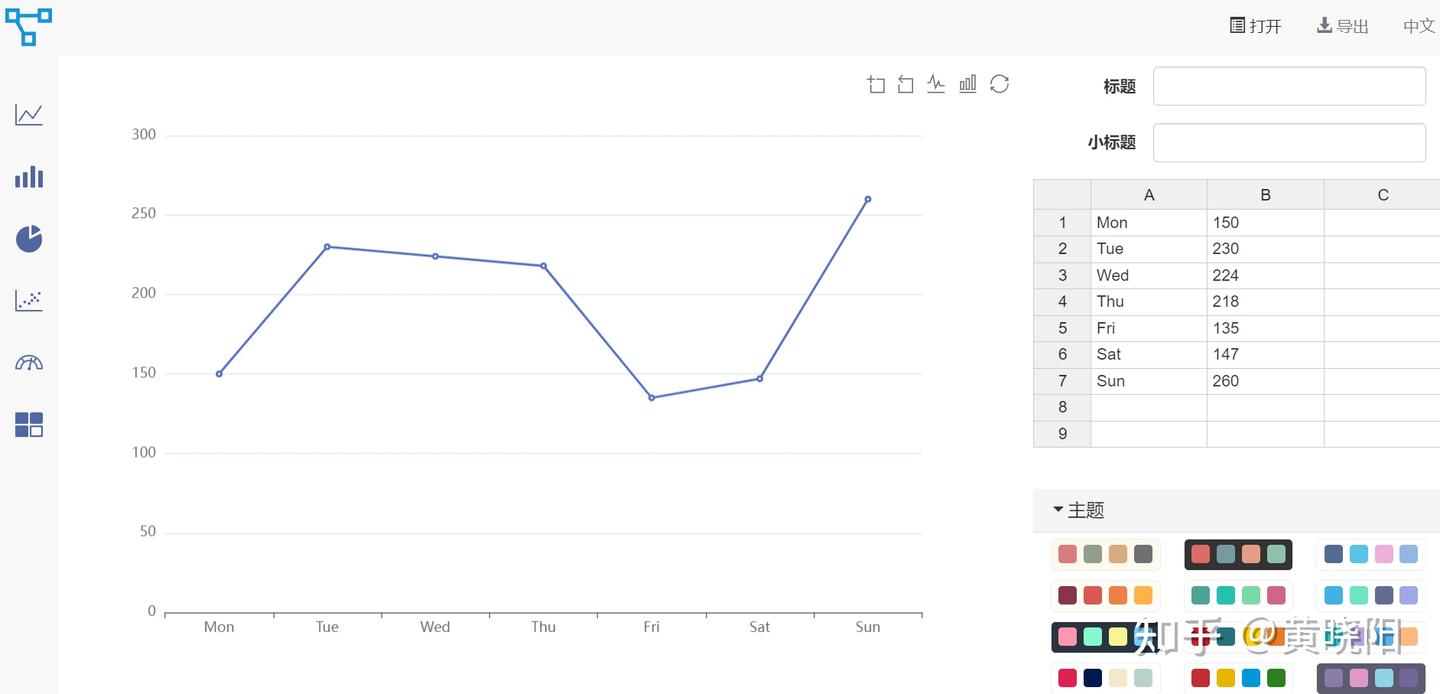Viewport: 1440px width, 694px height.
Task: Switch chart to bar view icon
Action: tap(968, 84)
